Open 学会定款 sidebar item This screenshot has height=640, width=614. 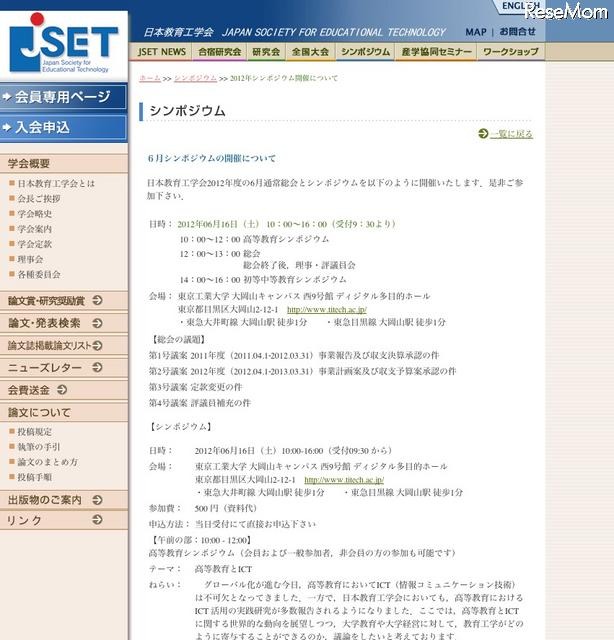35,244
